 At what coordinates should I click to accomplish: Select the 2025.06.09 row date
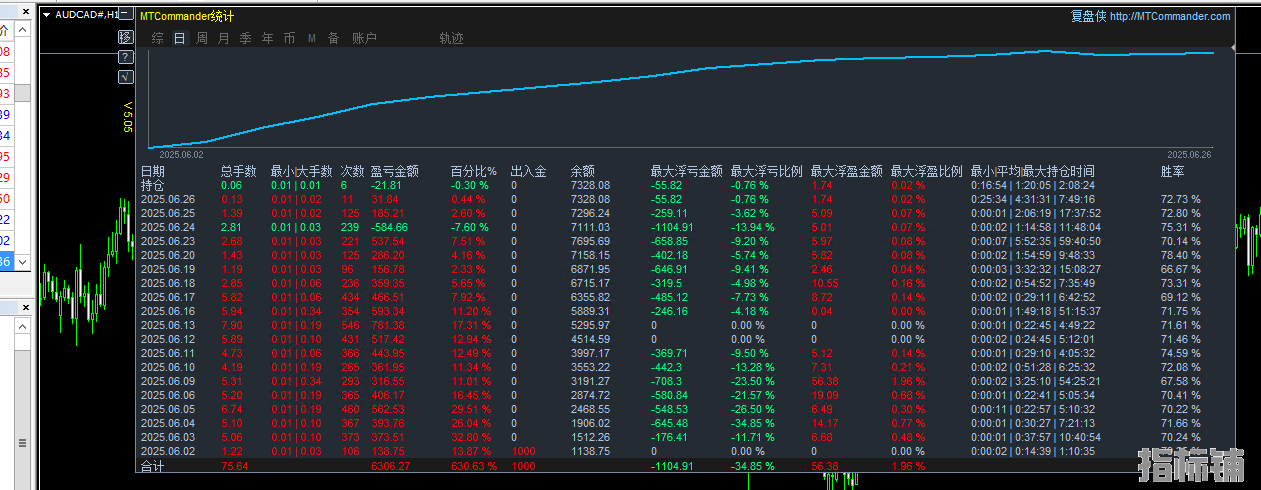167,381
